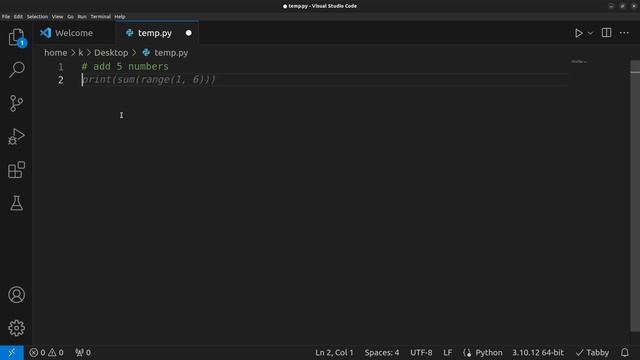
Task: Click the remote window indicator in status bar
Action: pyautogui.click(x=12, y=352)
